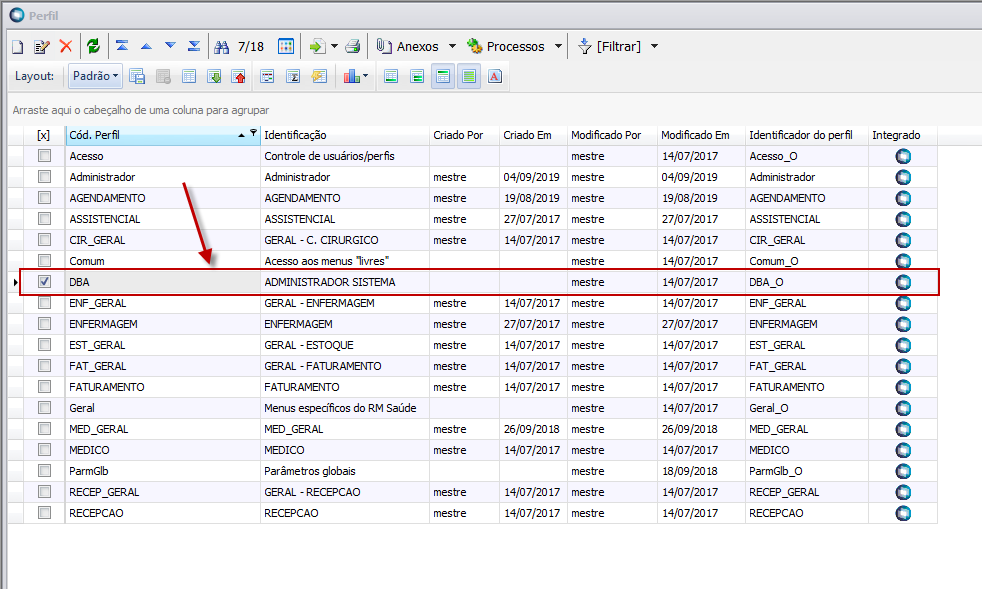Select the 'GERAL - ESTOQUE' cell
Image resolution: width=982 pixels, height=589 pixels.
(x=345, y=345)
